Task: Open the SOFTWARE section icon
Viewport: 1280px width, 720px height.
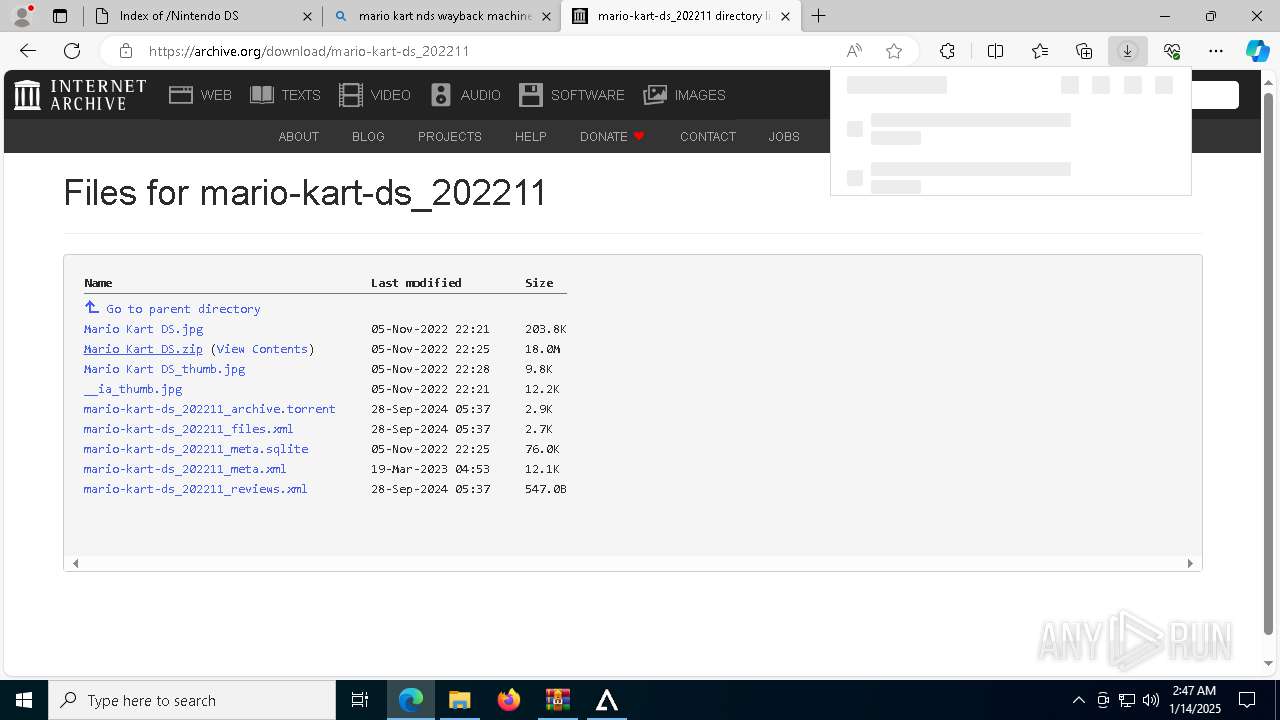Action: click(571, 95)
